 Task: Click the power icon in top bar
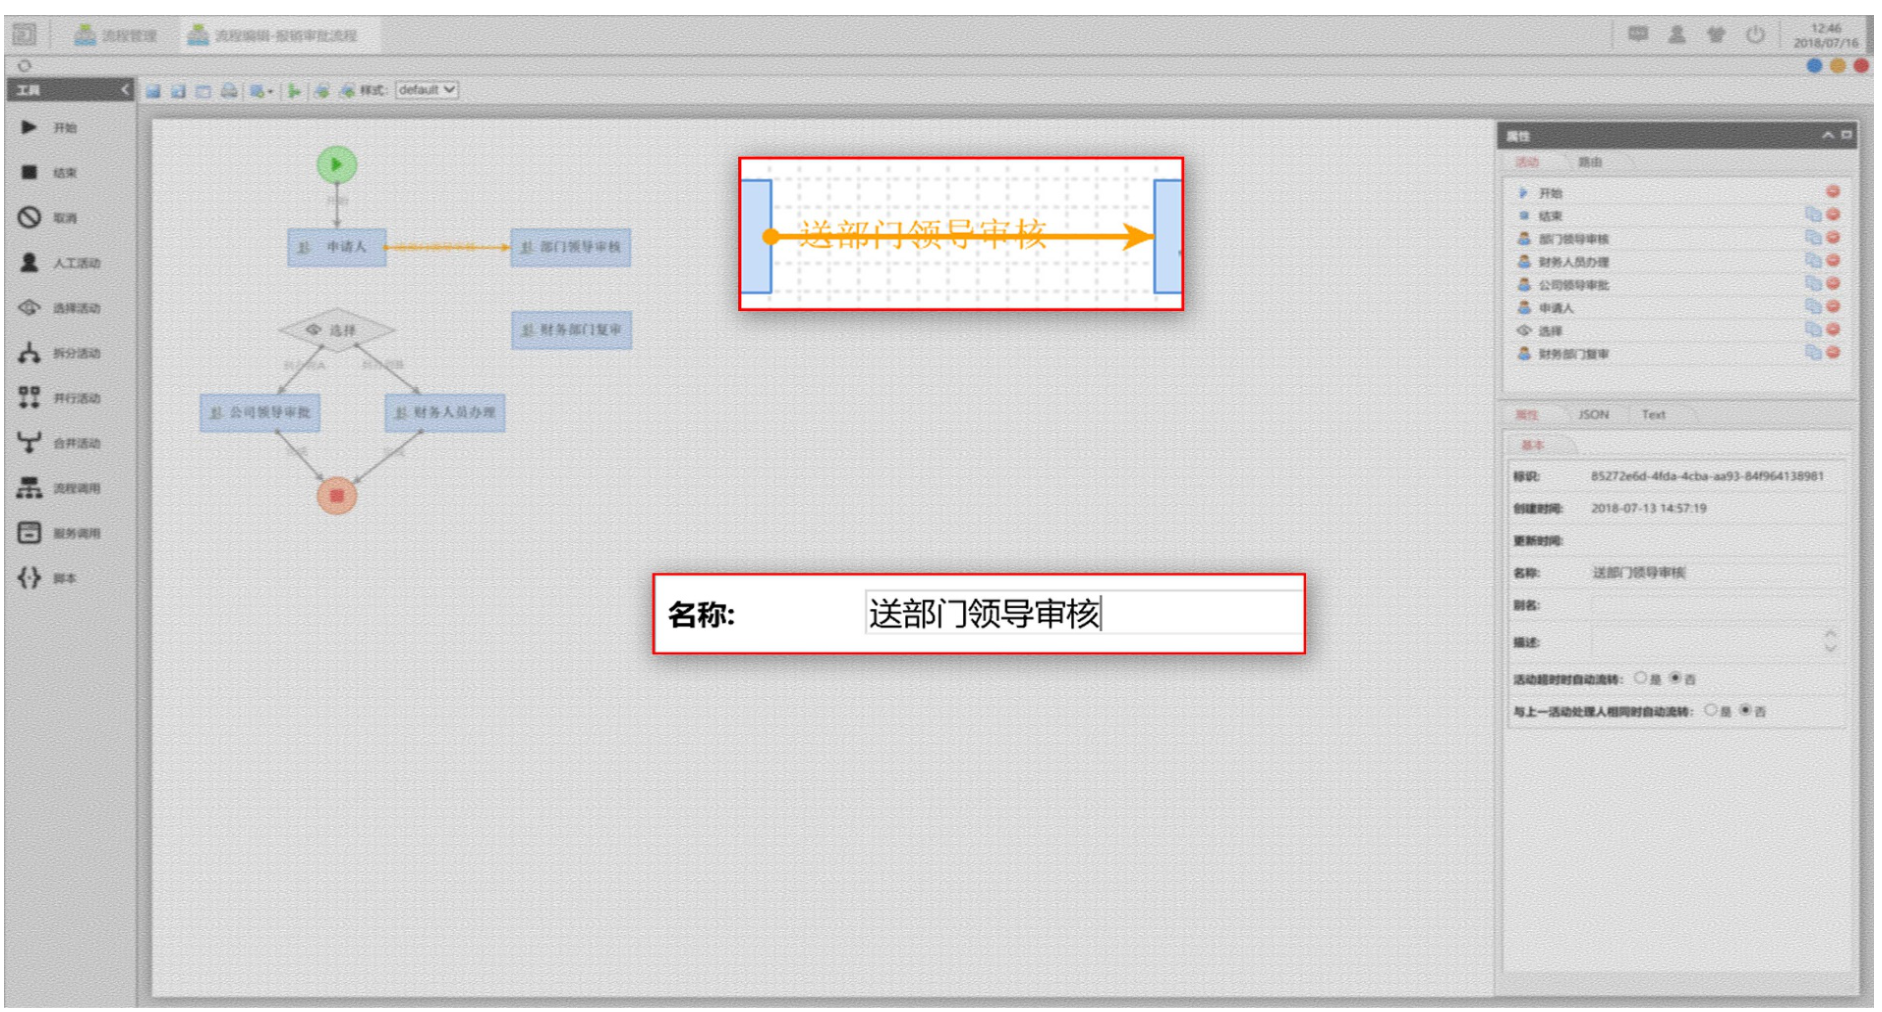click(1755, 35)
